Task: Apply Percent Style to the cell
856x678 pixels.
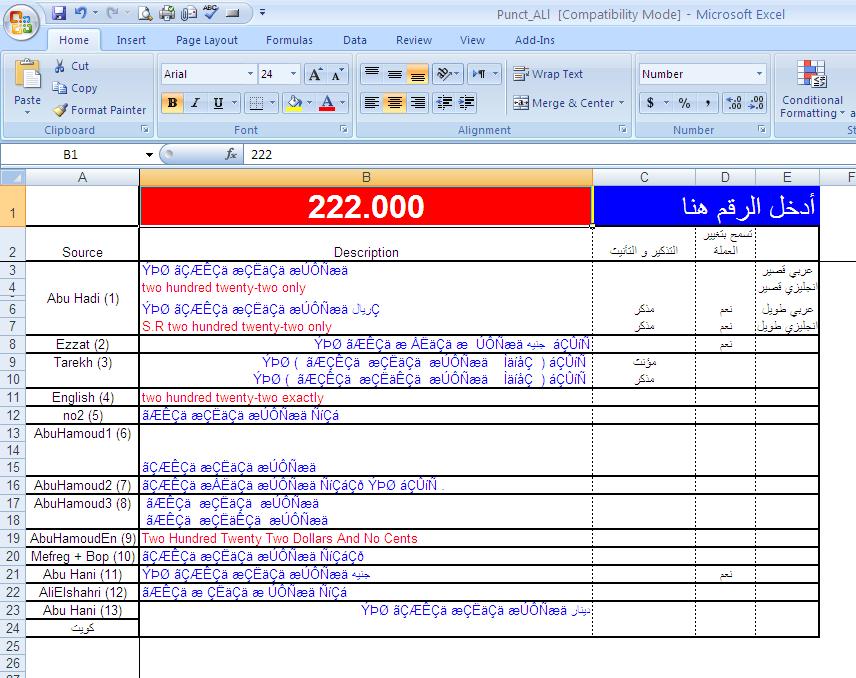Action: [684, 103]
